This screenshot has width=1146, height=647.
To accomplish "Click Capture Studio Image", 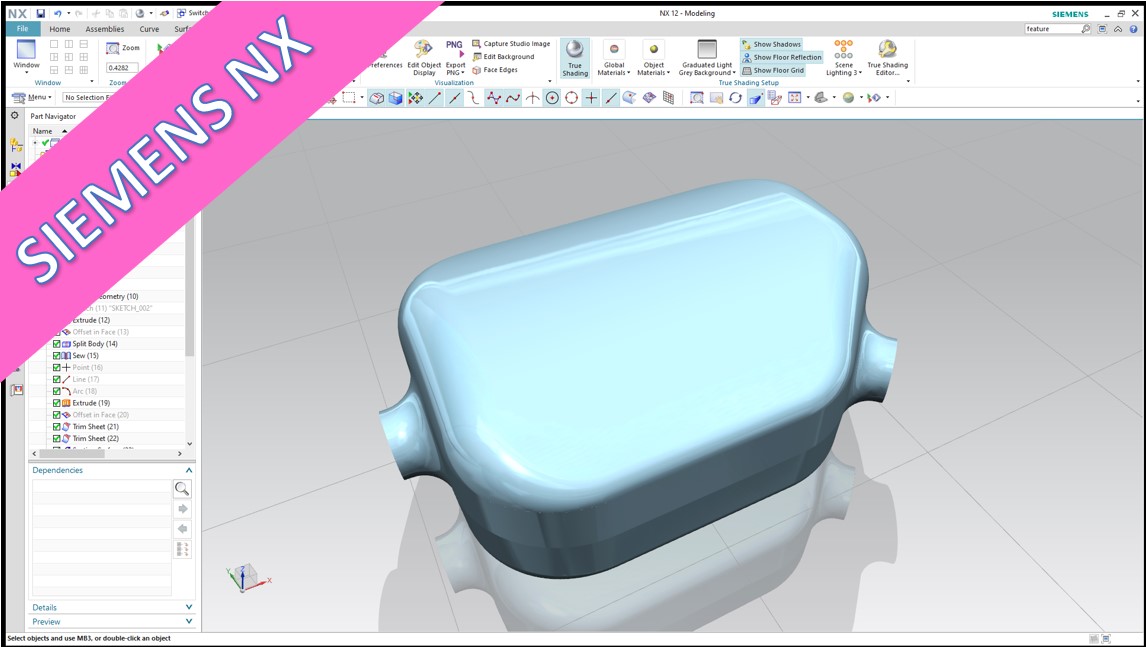I will (511, 44).
